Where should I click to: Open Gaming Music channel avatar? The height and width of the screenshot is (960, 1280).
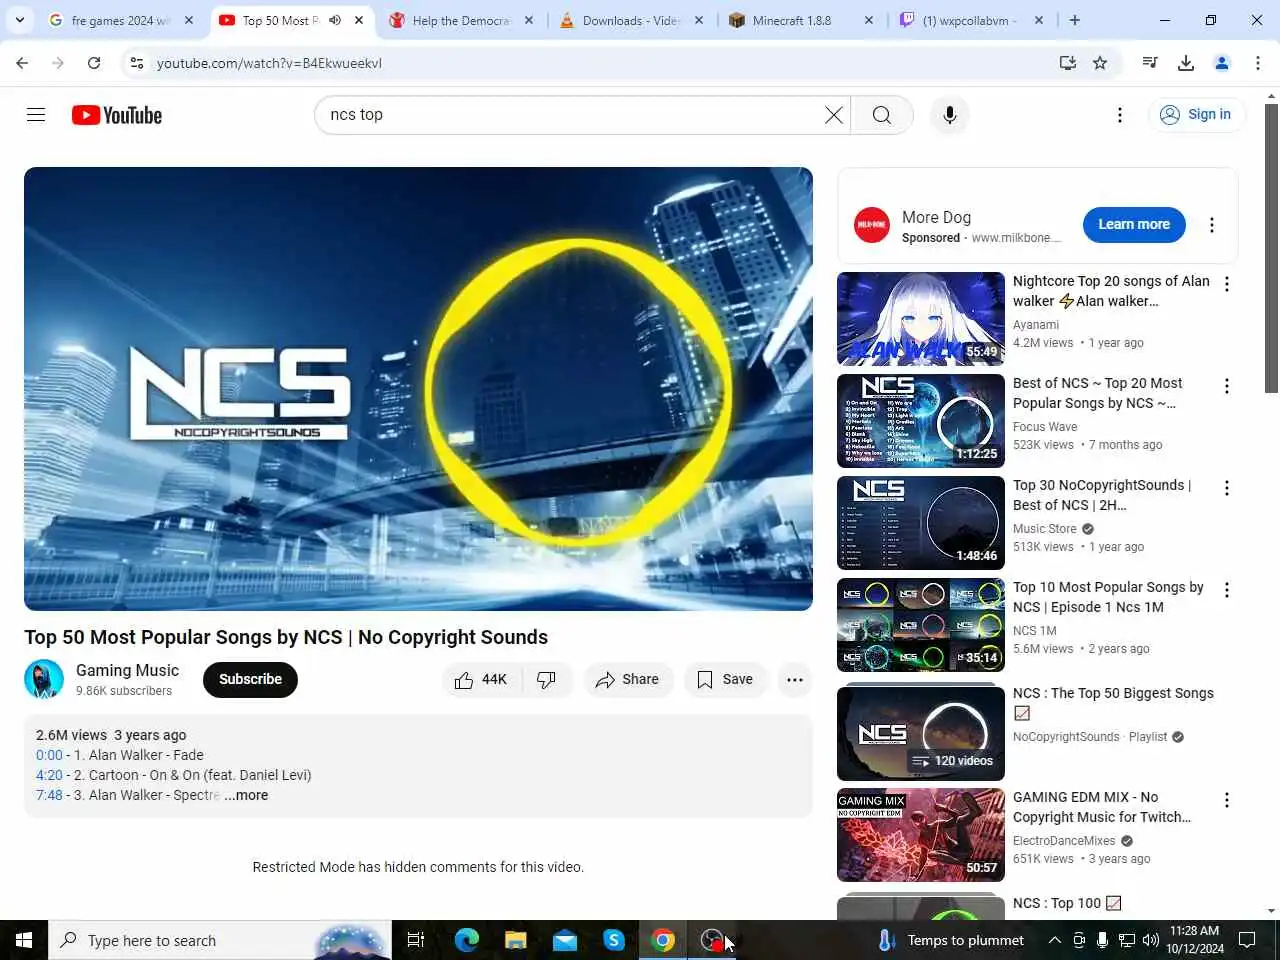[x=44, y=680]
